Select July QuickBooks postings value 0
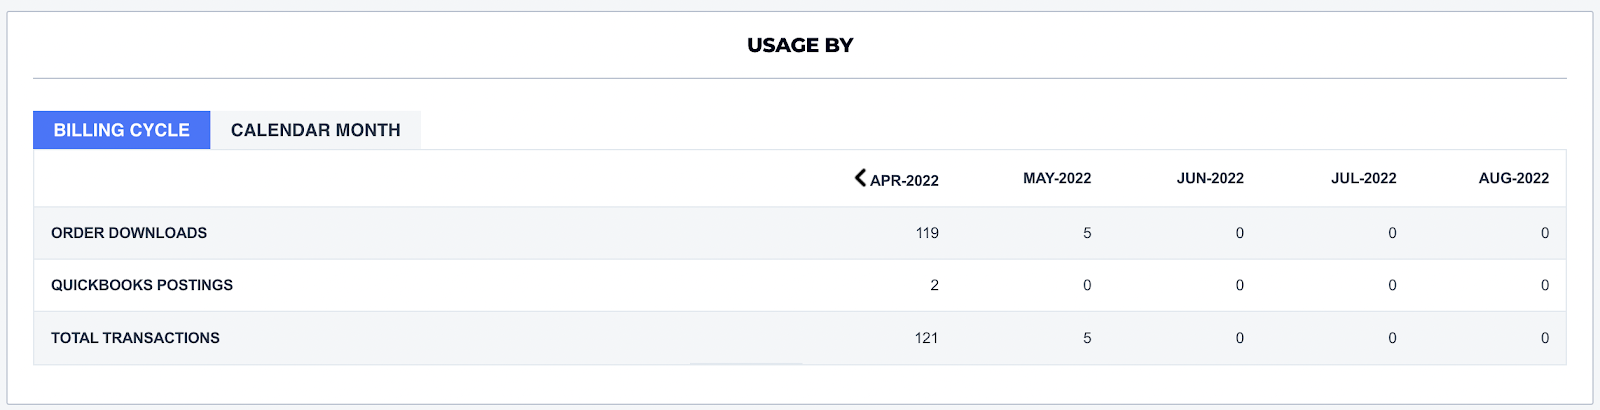The height and width of the screenshot is (410, 1600). tap(1392, 285)
